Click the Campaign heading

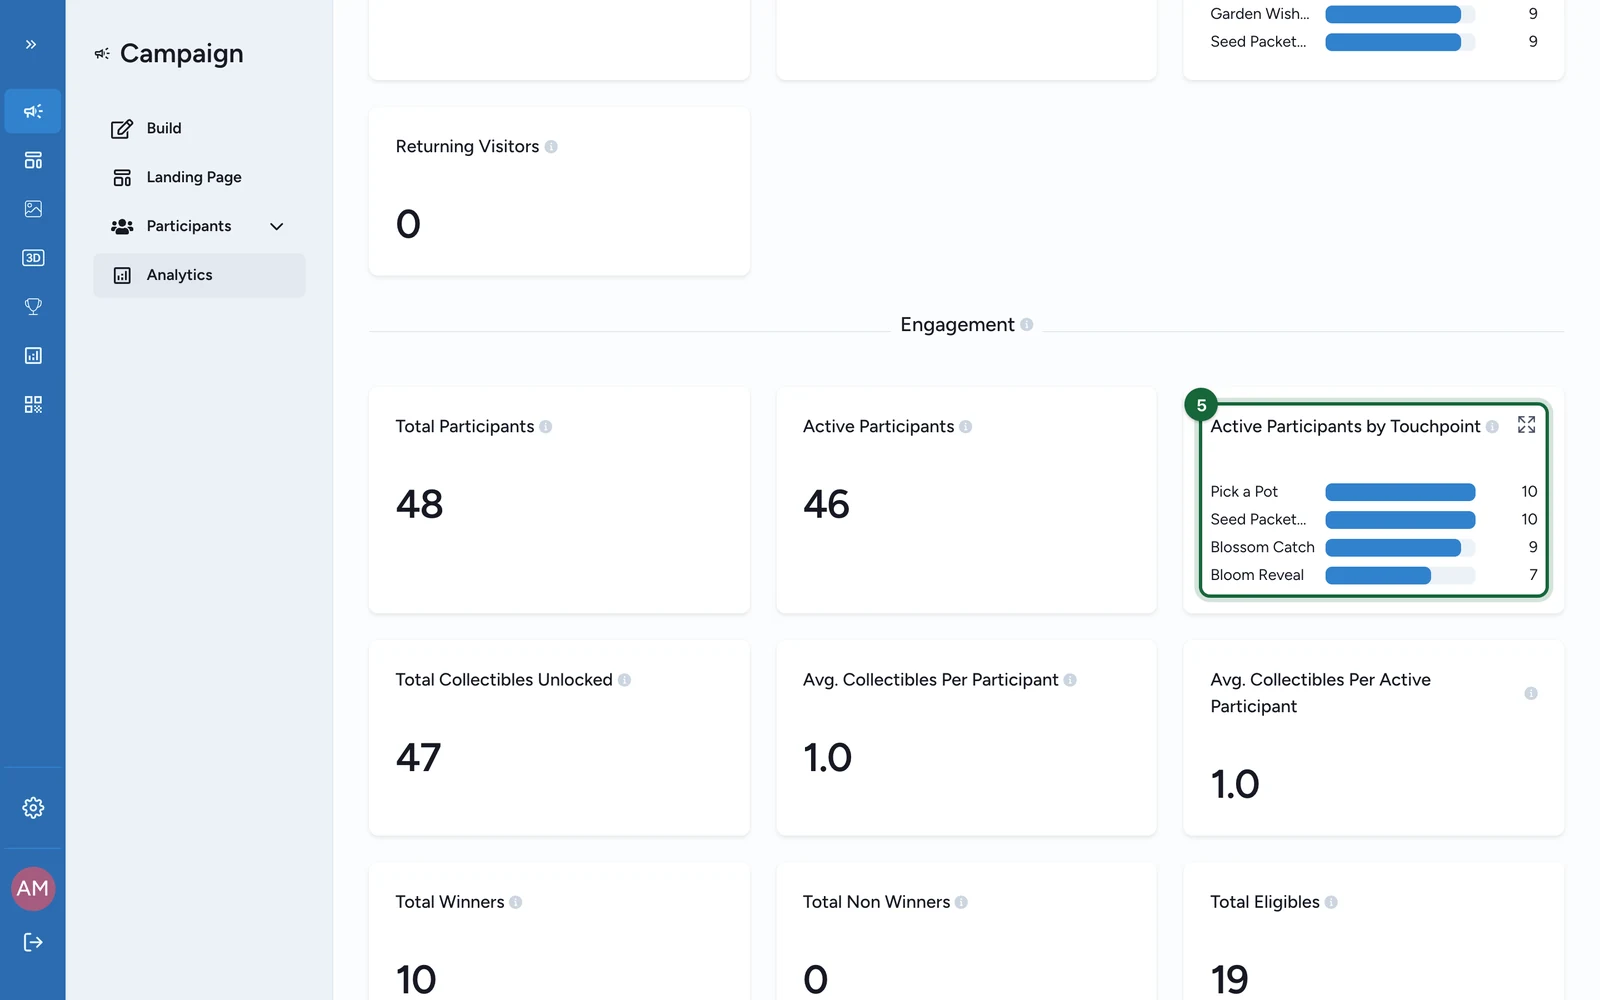(x=182, y=54)
